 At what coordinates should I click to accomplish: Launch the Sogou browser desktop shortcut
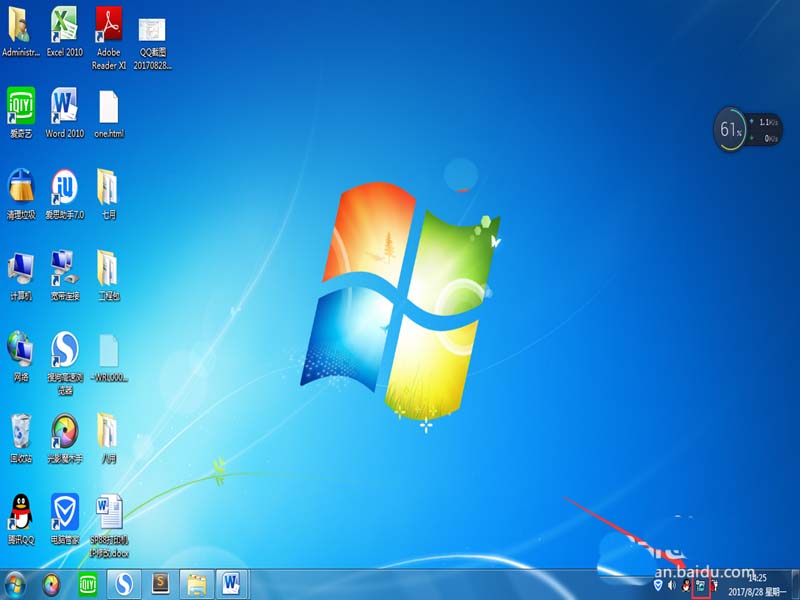(65, 363)
